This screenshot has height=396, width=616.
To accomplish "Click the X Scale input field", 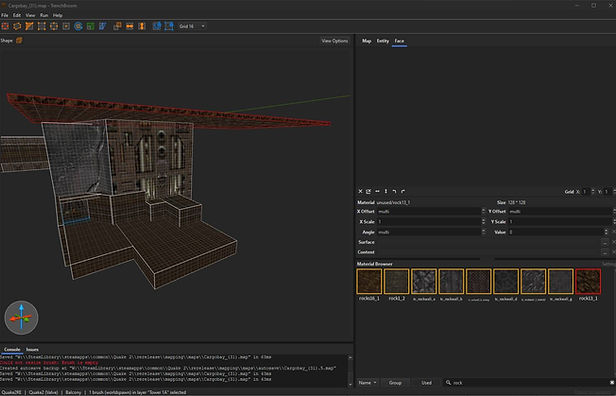I will click(x=429, y=222).
